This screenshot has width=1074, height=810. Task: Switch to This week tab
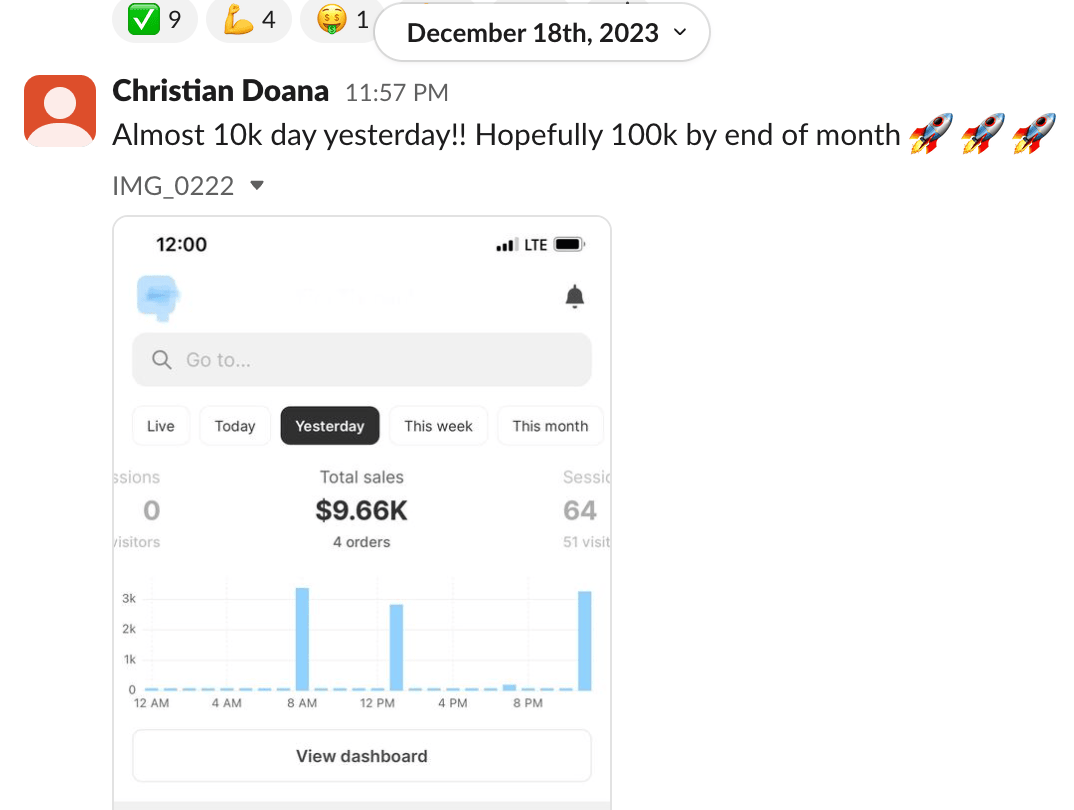[x=438, y=426]
